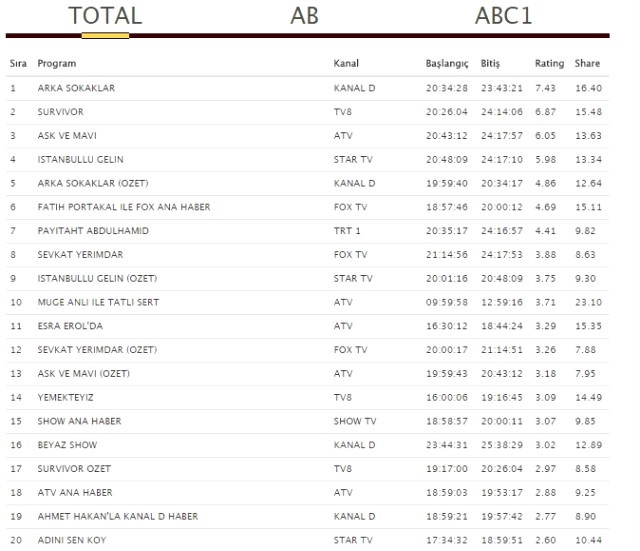Select SHOW TV channel in row 15
The image size is (640, 551).
tap(355, 421)
